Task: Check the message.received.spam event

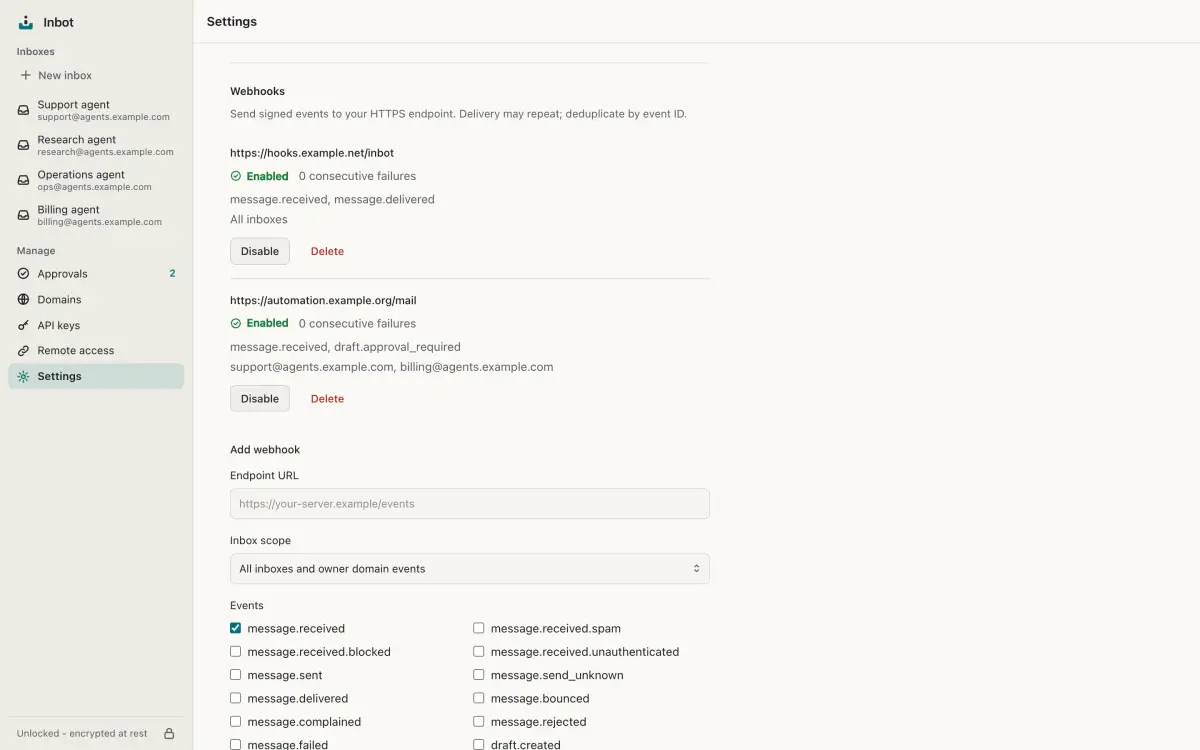Action: pos(479,628)
